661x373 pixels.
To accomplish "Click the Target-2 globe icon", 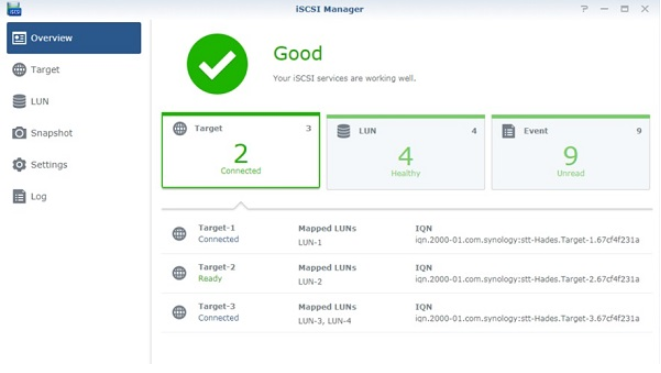I will 179,273.
